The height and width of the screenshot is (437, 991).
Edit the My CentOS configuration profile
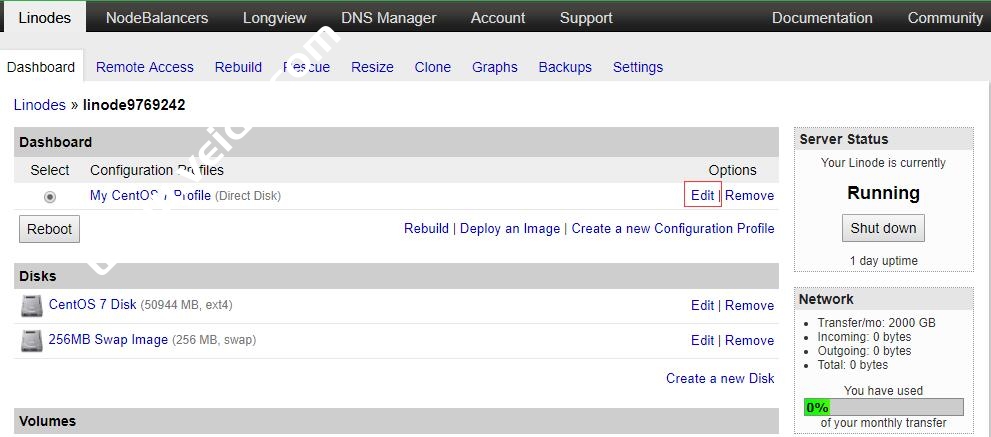click(x=702, y=195)
